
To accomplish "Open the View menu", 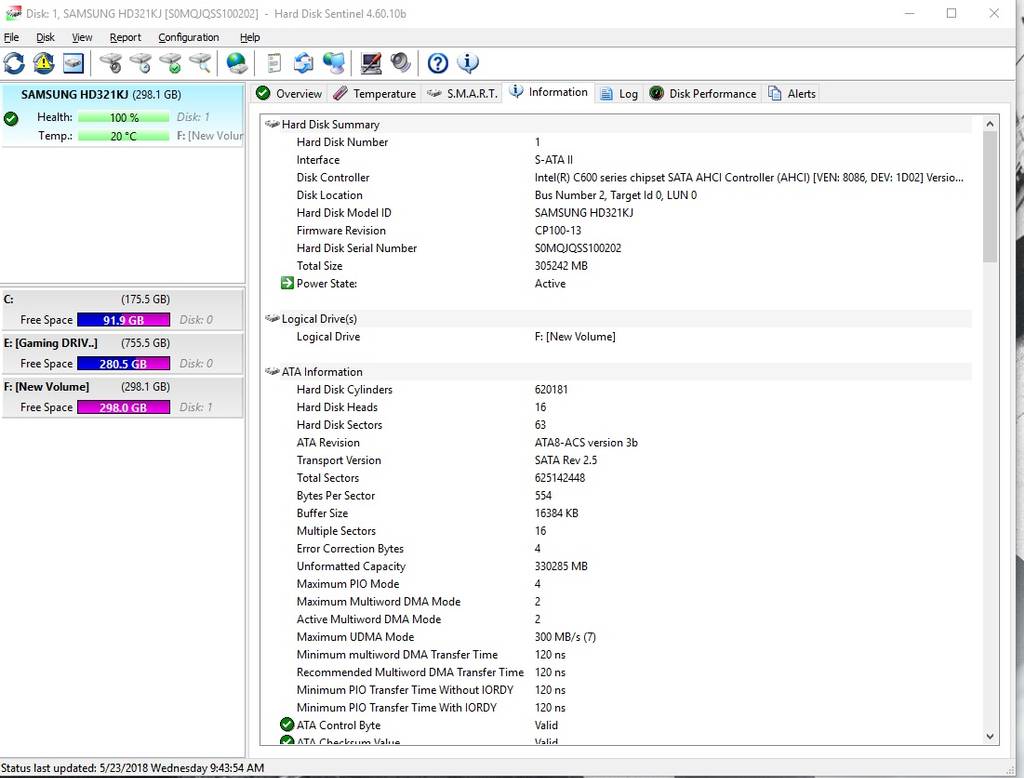I will click(82, 37).
